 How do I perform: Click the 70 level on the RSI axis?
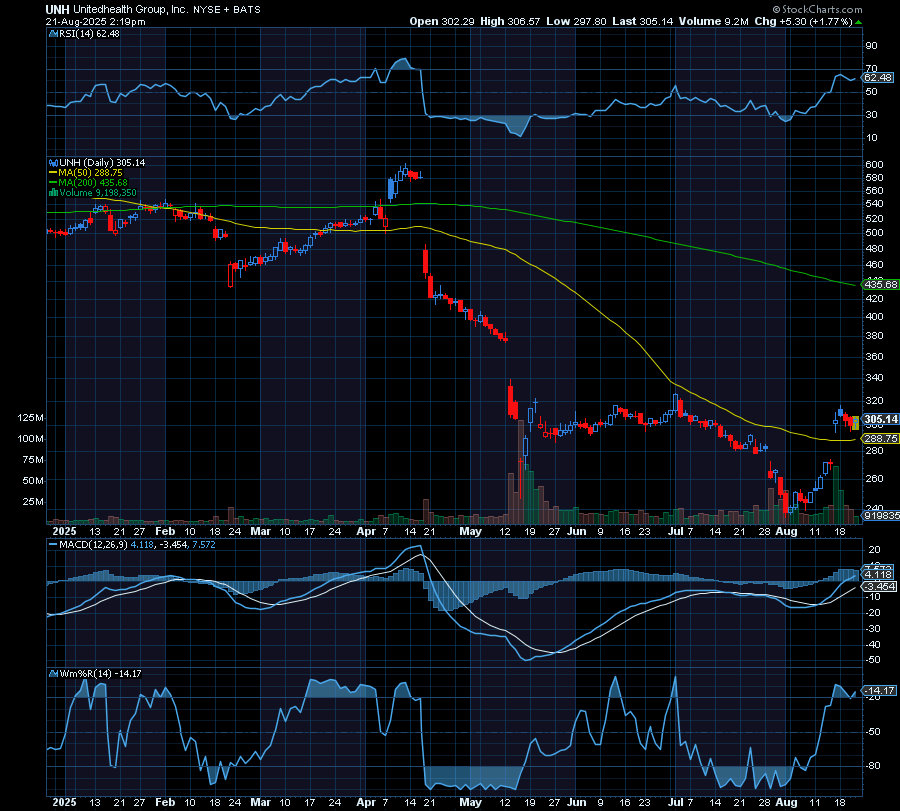[x=872, y=69]
